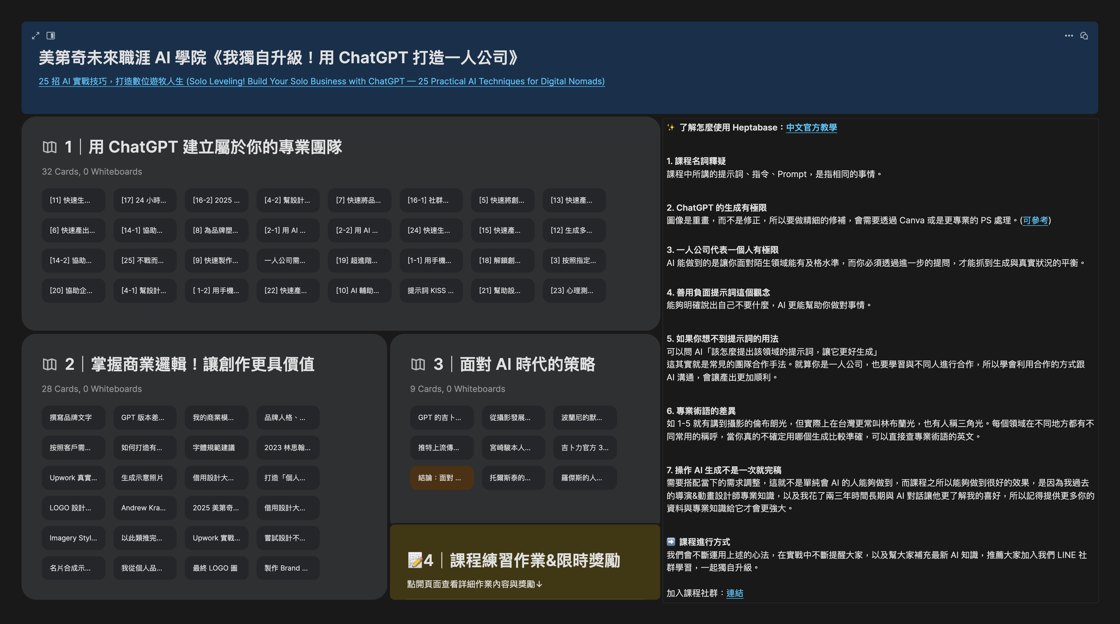1120x624 pixels.
Task: Open card Andrew Kra...
Action: click(144, 508)
